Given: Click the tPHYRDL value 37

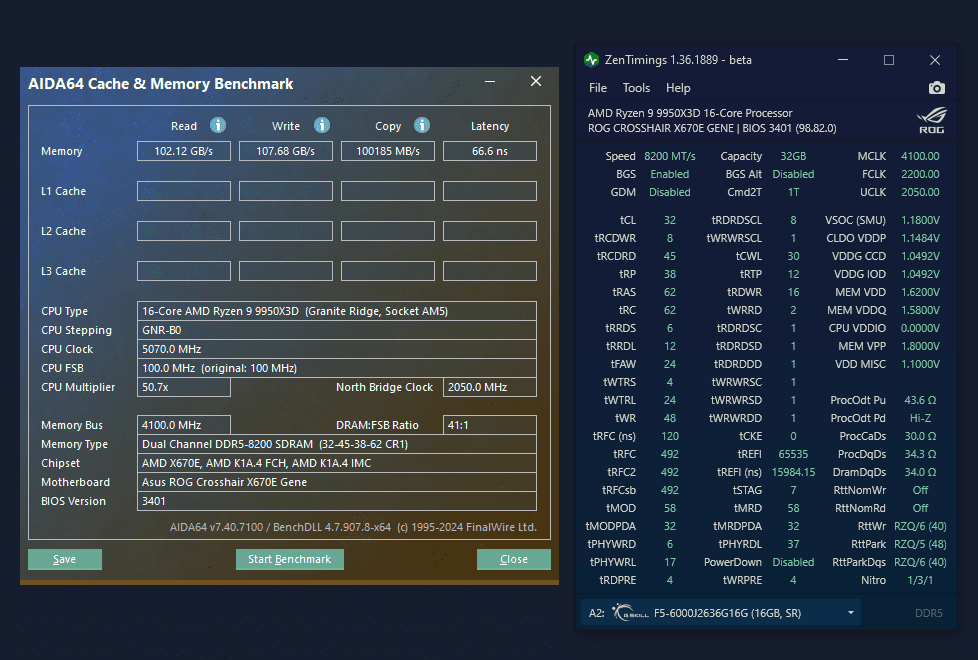Looking at the screenshot, I should [x=793, y=544].
